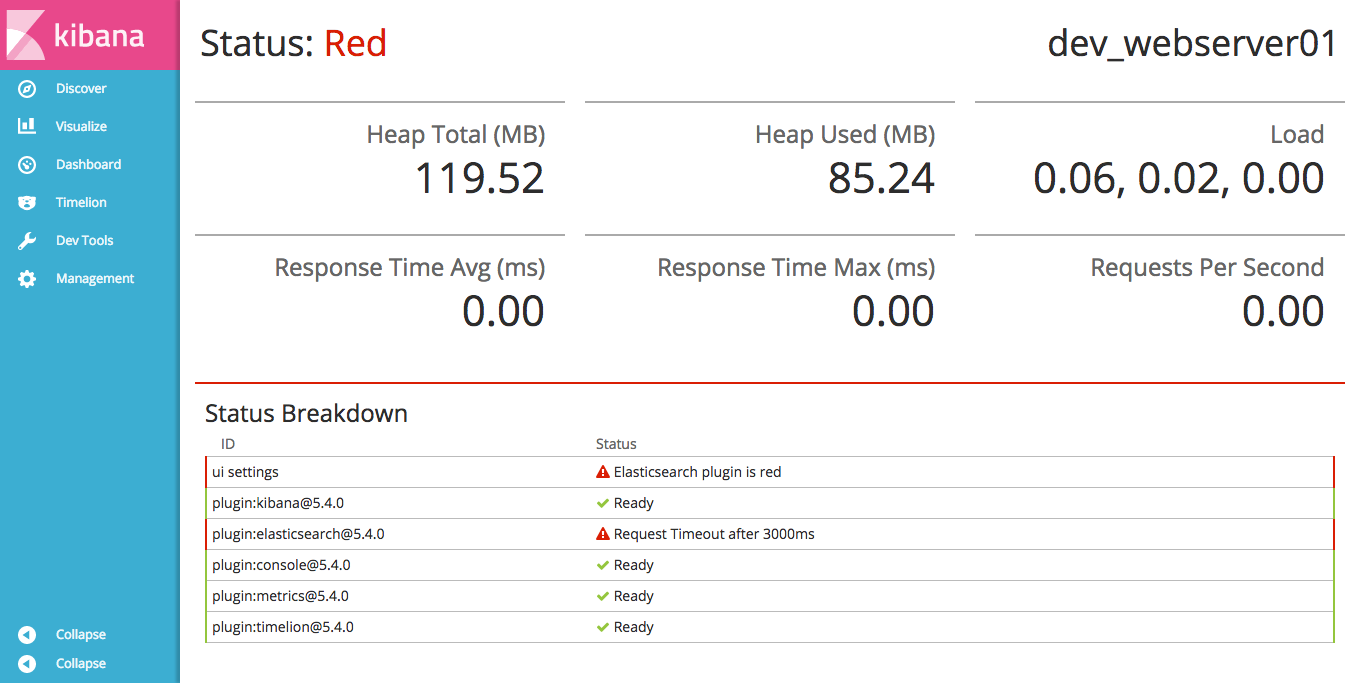Select the Visualize menu label

pyautogui.click(x=81, y=127)
